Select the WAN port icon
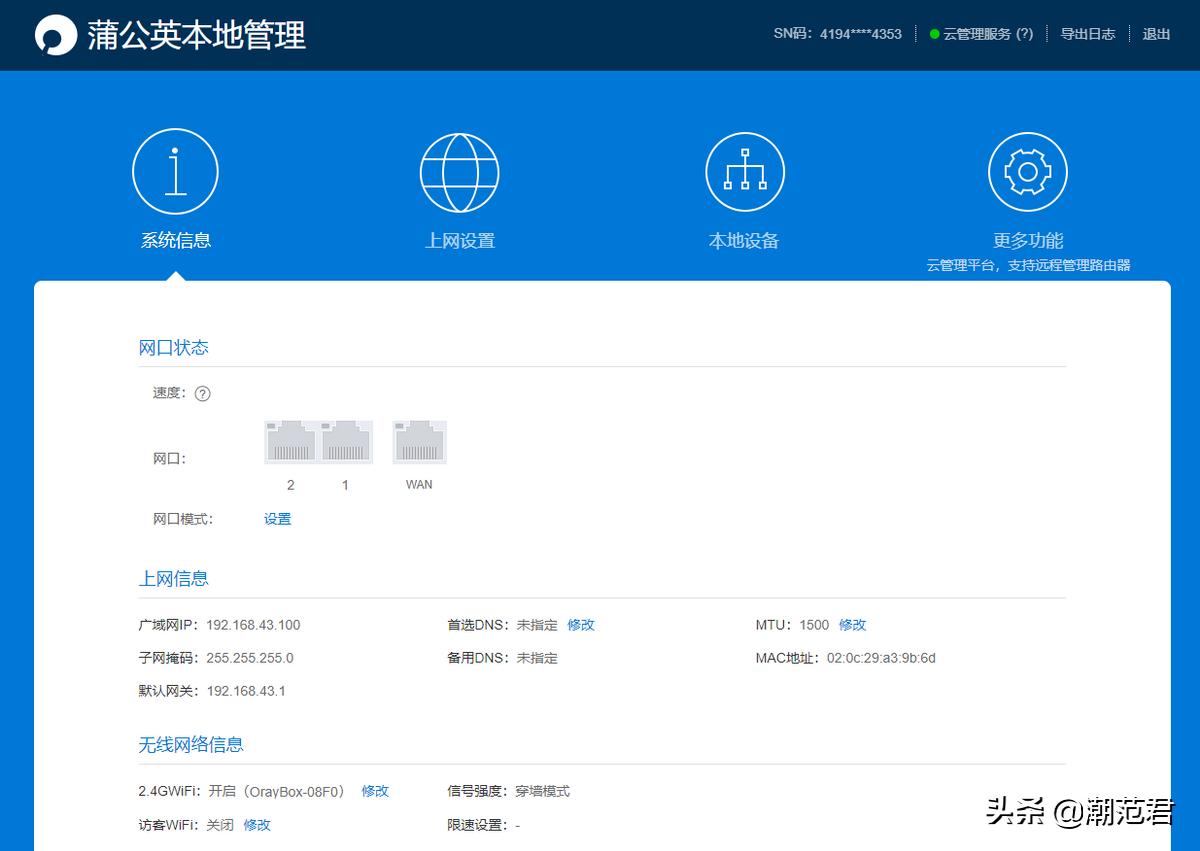 419,440
